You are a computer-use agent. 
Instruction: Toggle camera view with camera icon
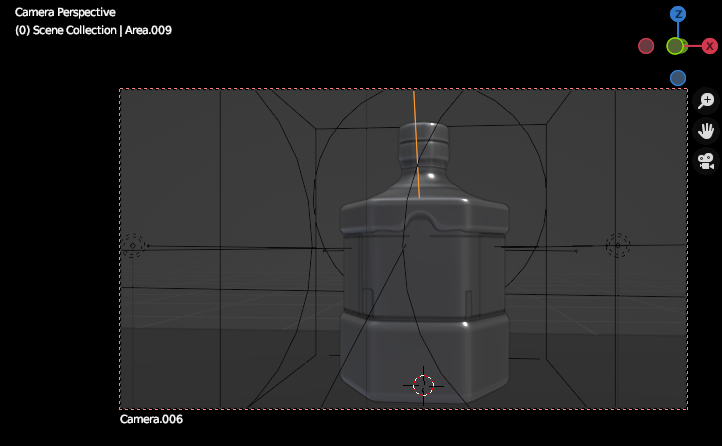pos(705,162)
